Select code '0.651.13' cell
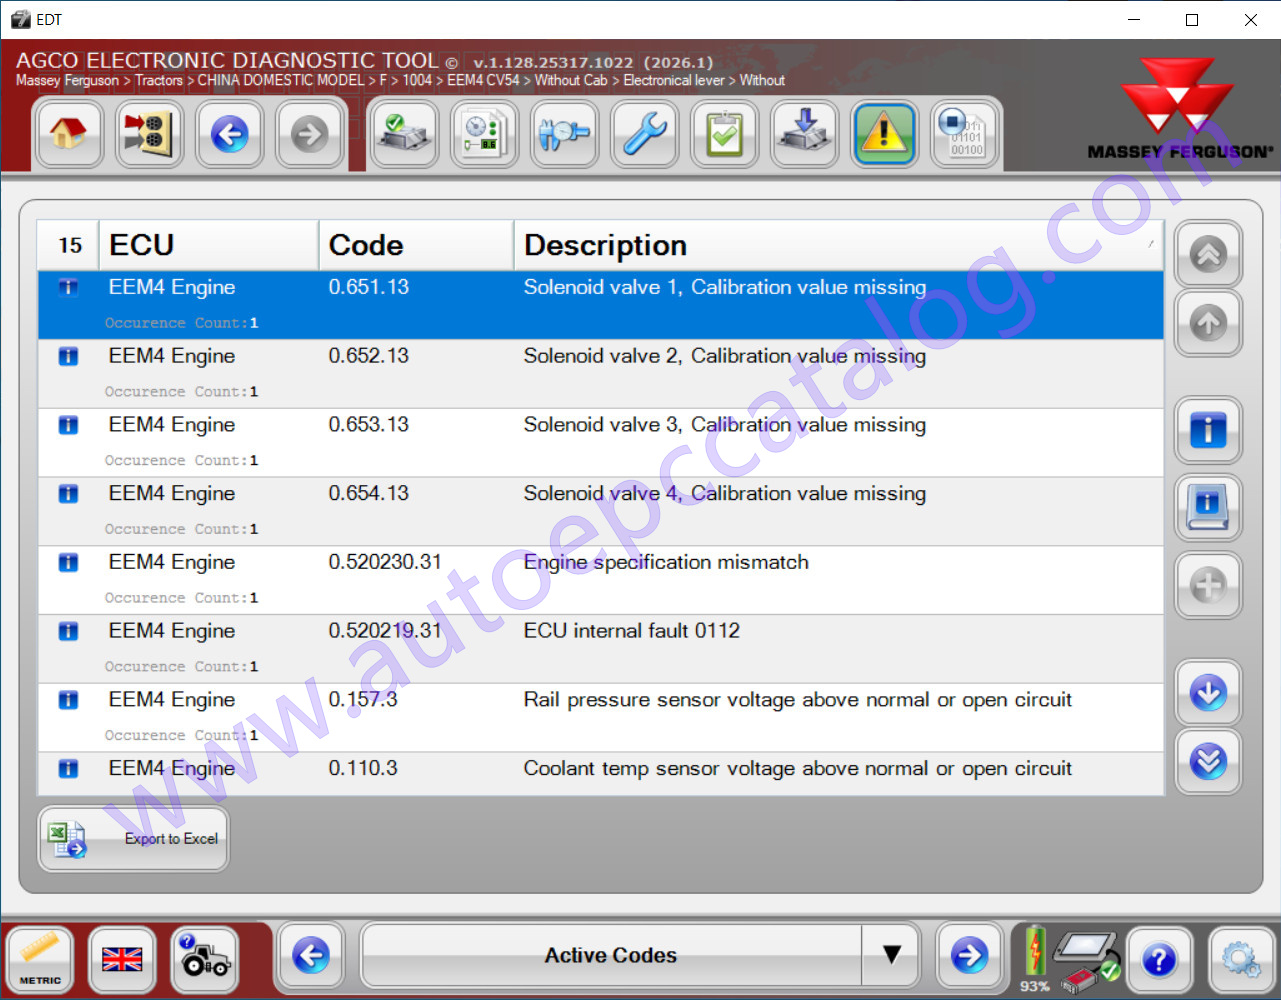The image size is (1281, 1000). pyautogui.click(x=369, y=287)
